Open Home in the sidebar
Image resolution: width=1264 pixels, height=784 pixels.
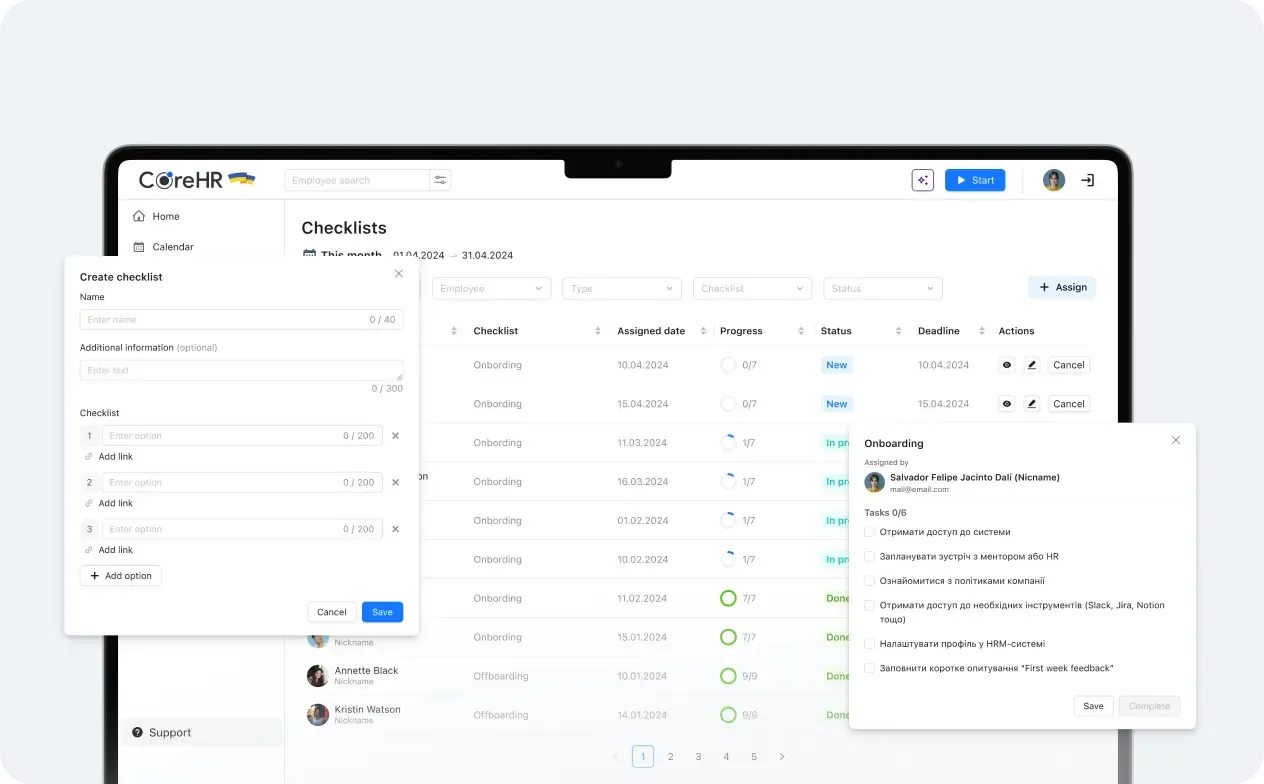coord(156,216)
